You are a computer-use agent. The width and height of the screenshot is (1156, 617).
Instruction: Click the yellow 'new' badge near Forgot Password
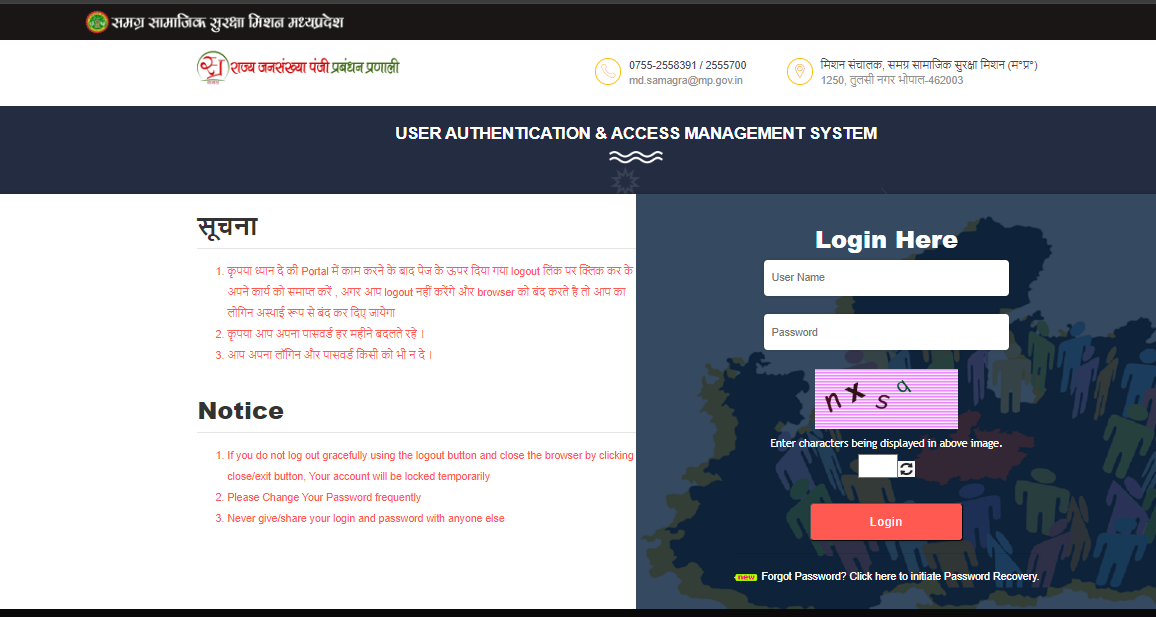[746, 577]
